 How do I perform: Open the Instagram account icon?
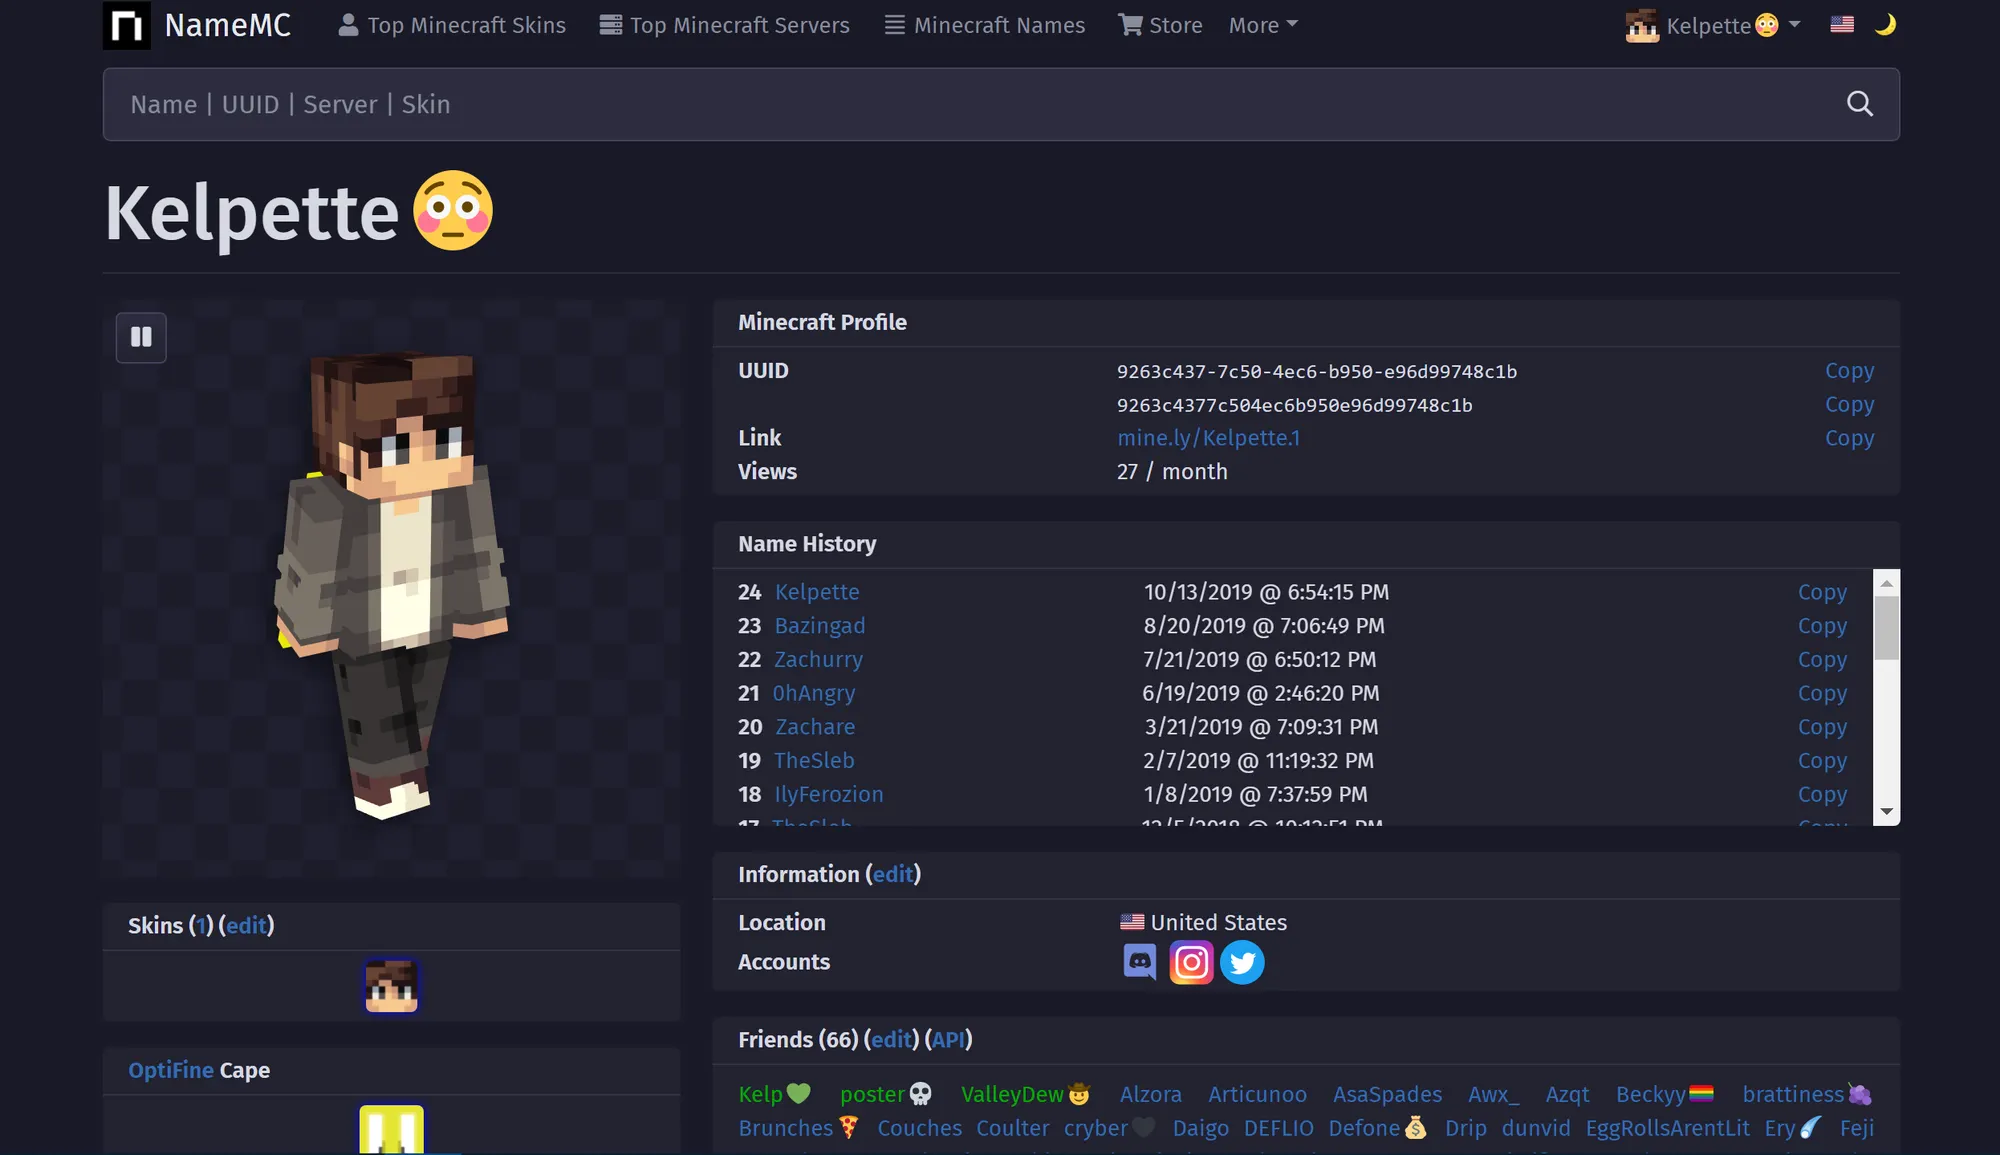(1191, 962)
